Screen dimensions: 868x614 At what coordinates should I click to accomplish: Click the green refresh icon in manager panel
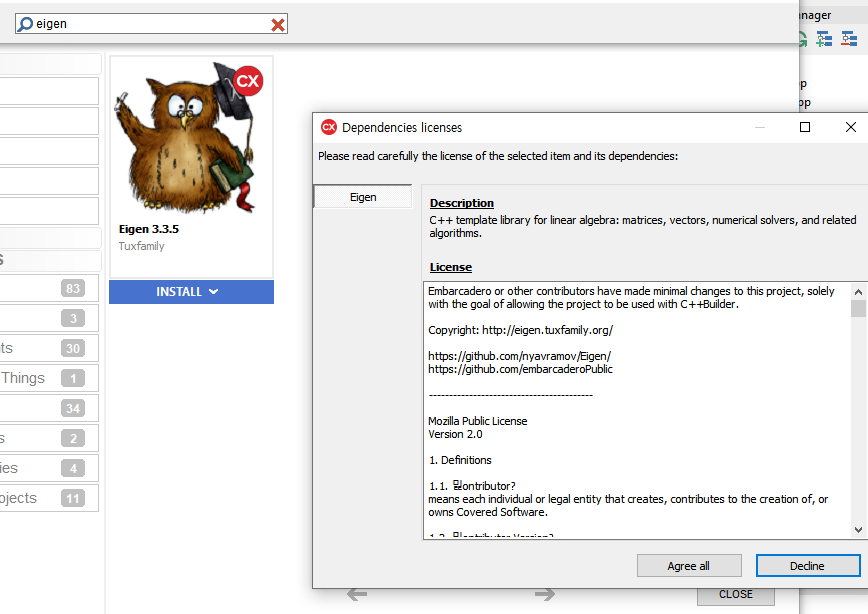(802, 39)
